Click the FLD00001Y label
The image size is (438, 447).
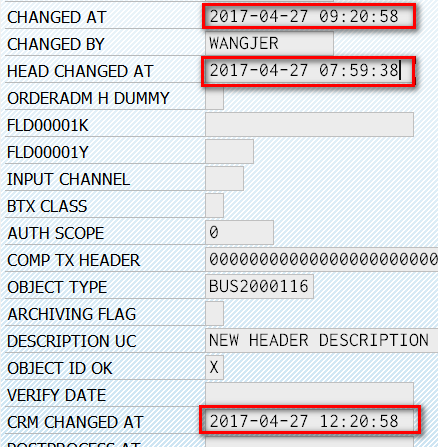tap(48, 153)
